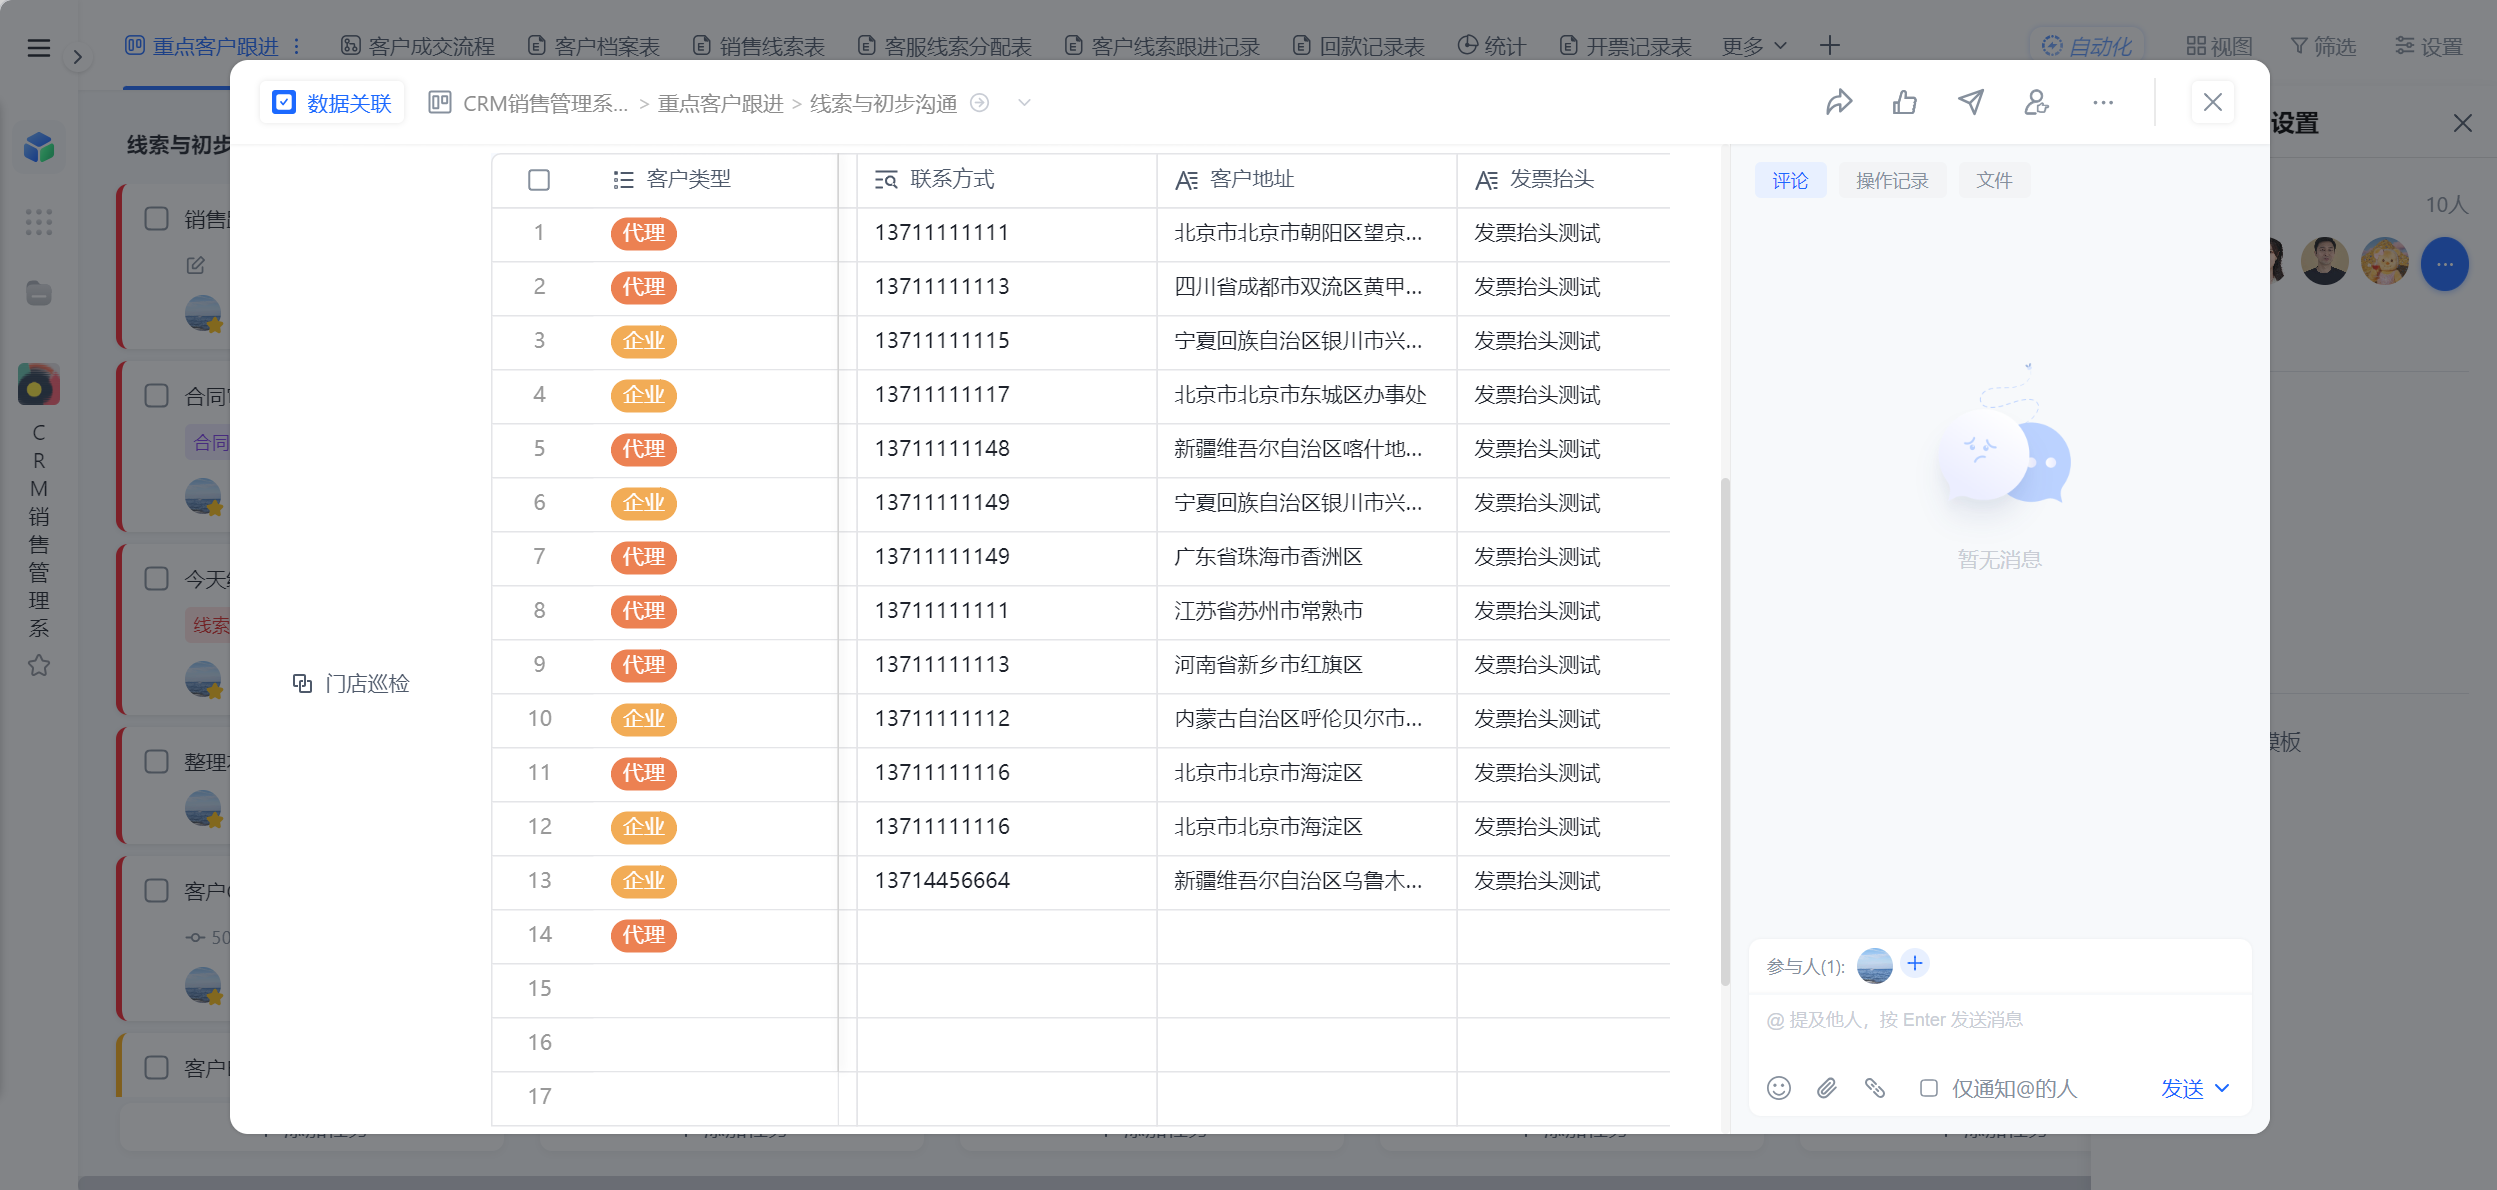This screenshot has height=1190, width=2497.
Task: Click the participant avatar beside 参与人
Action: click(x=1875, y=966)
